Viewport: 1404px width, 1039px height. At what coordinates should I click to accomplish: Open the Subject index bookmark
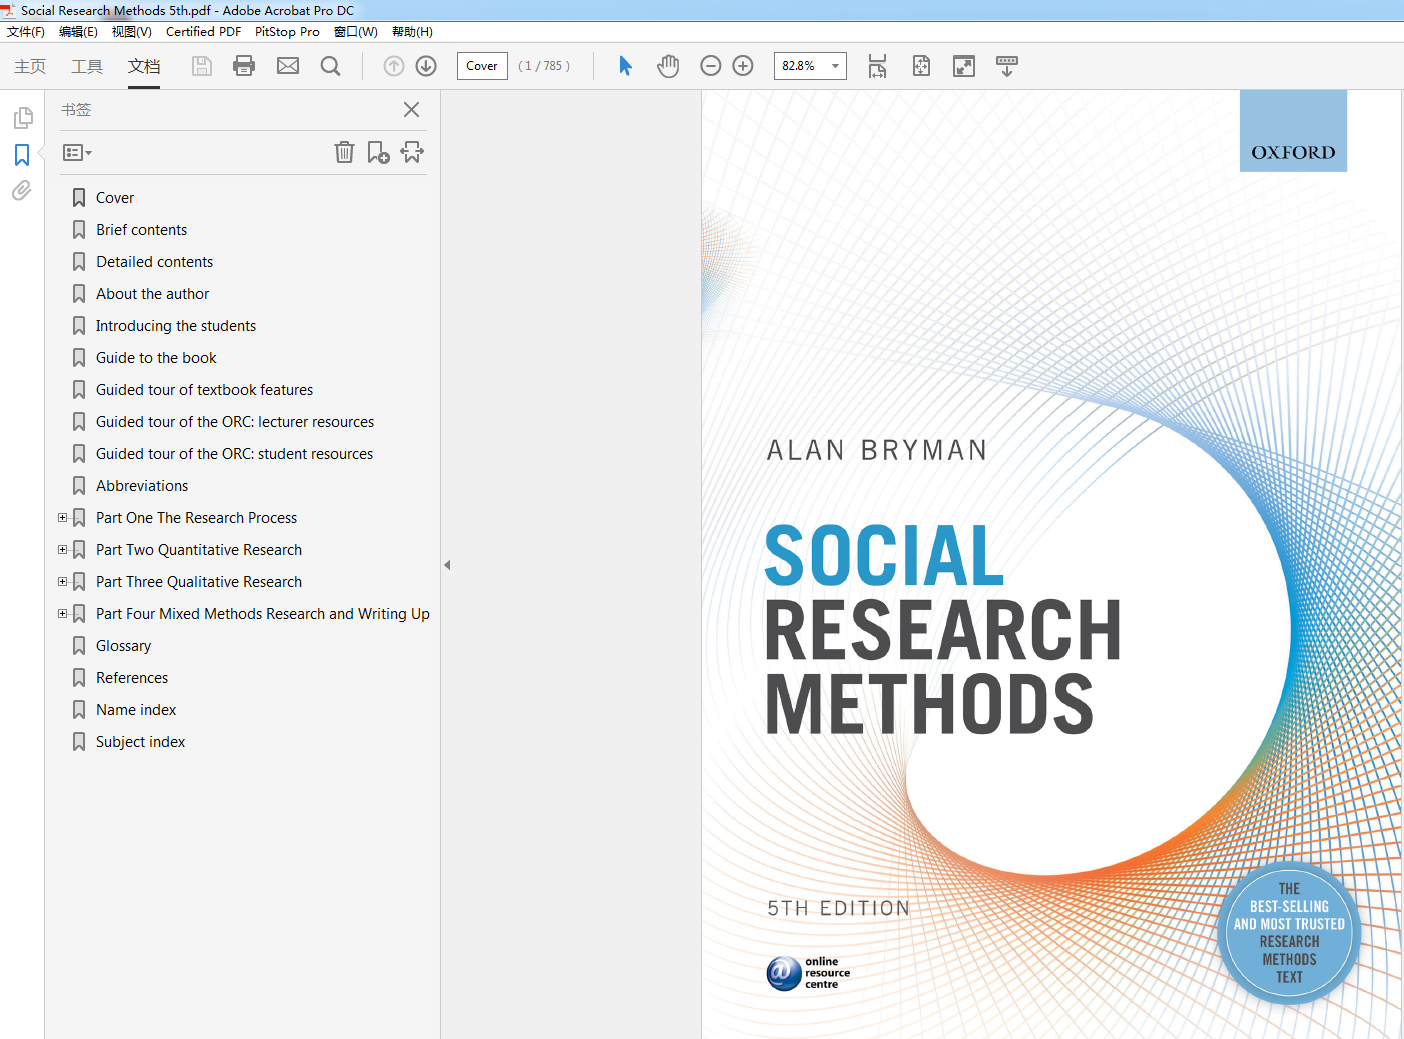click(140, 742)
